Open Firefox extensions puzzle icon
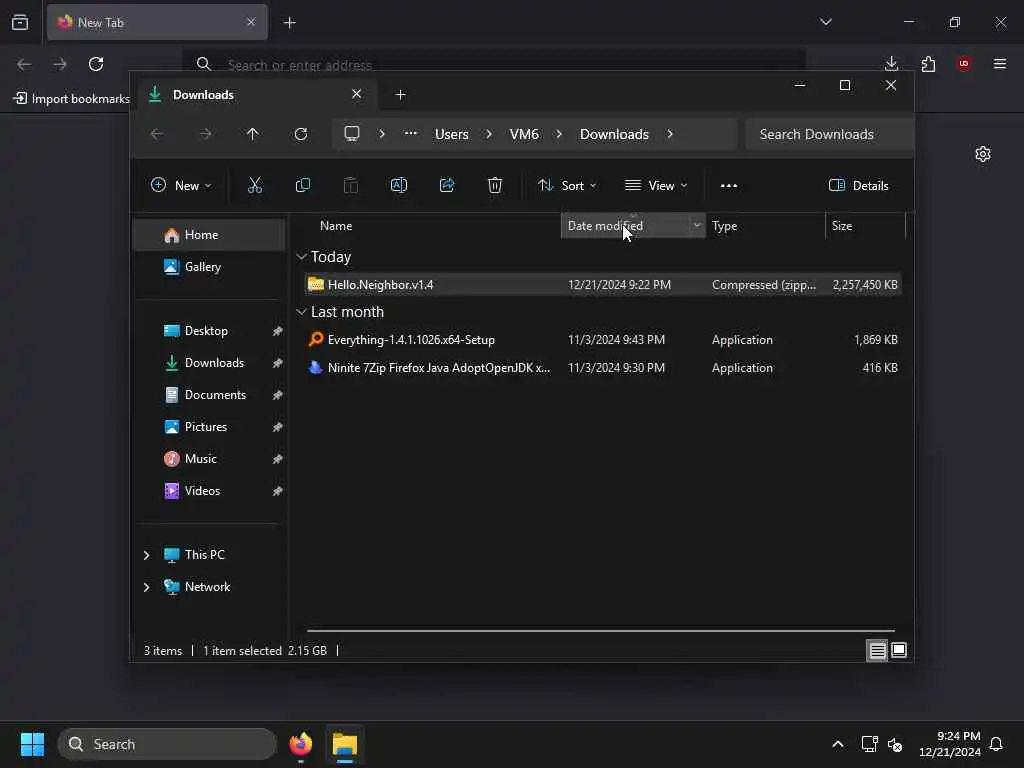The width and height of the screenshot is (1024, 768). point(928,64)
